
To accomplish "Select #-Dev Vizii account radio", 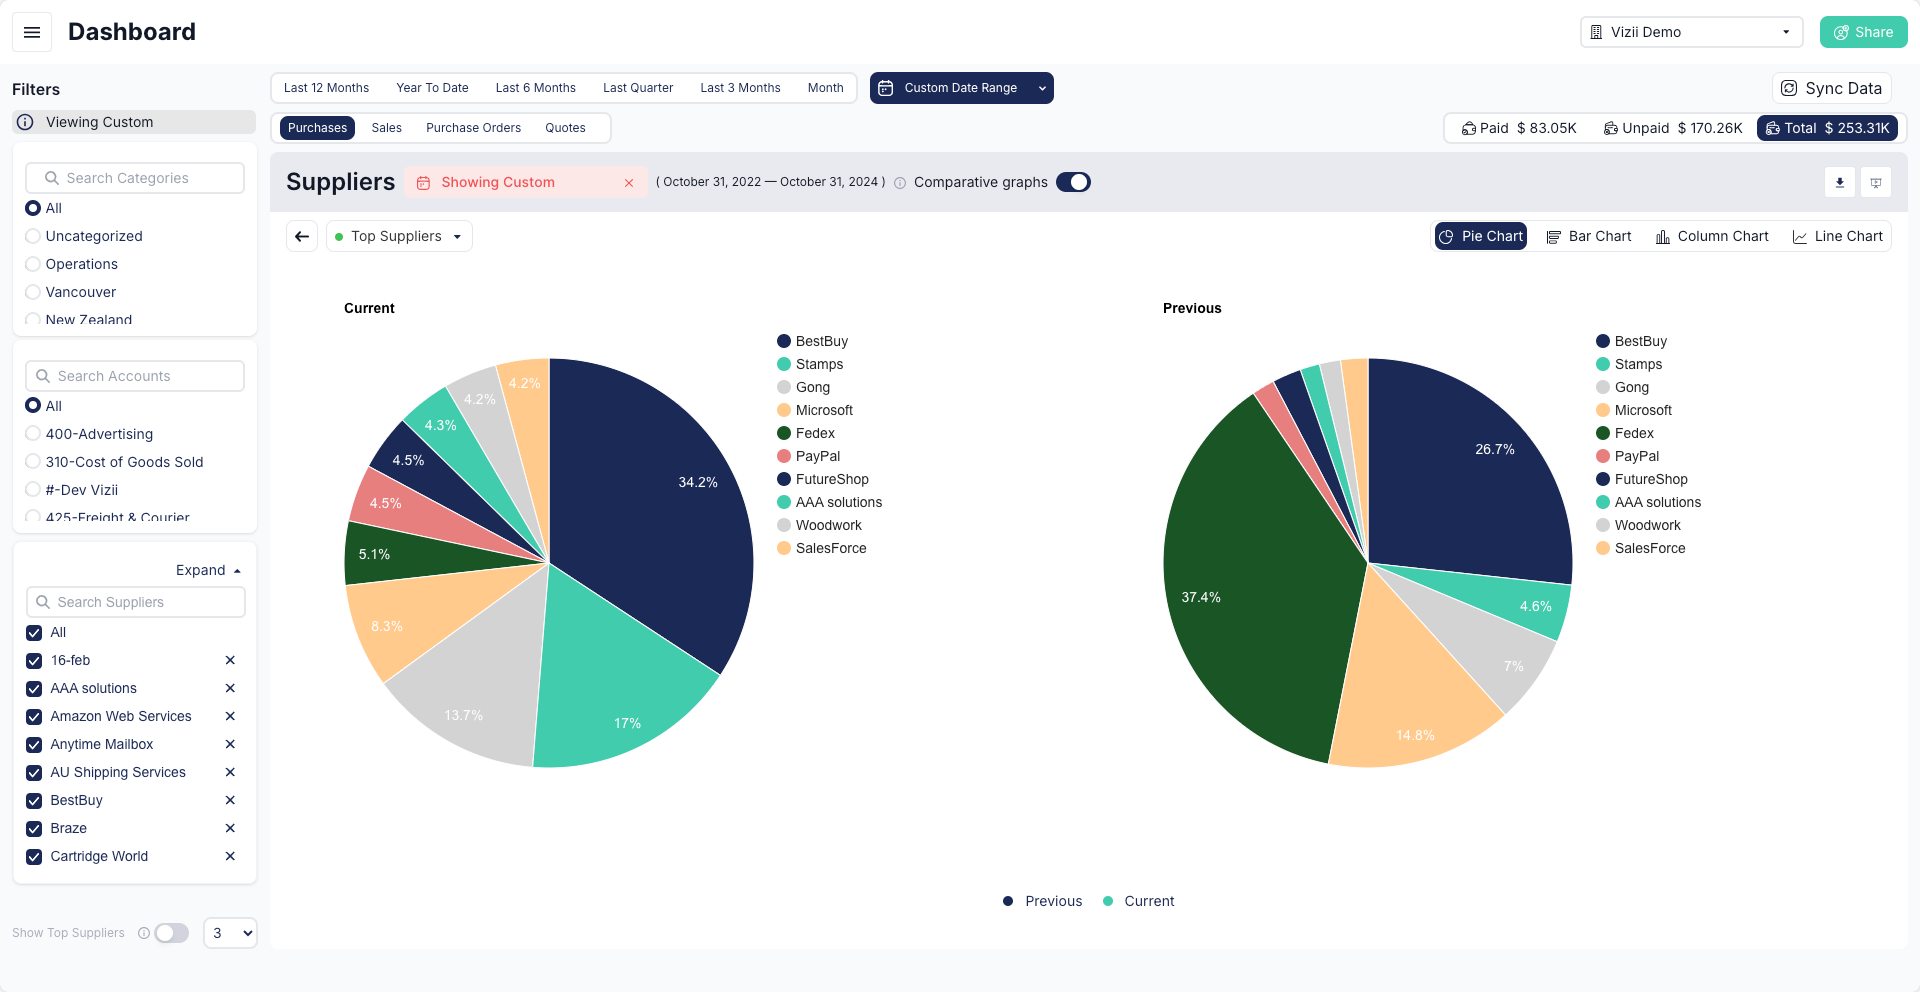I will pos(33,490).
